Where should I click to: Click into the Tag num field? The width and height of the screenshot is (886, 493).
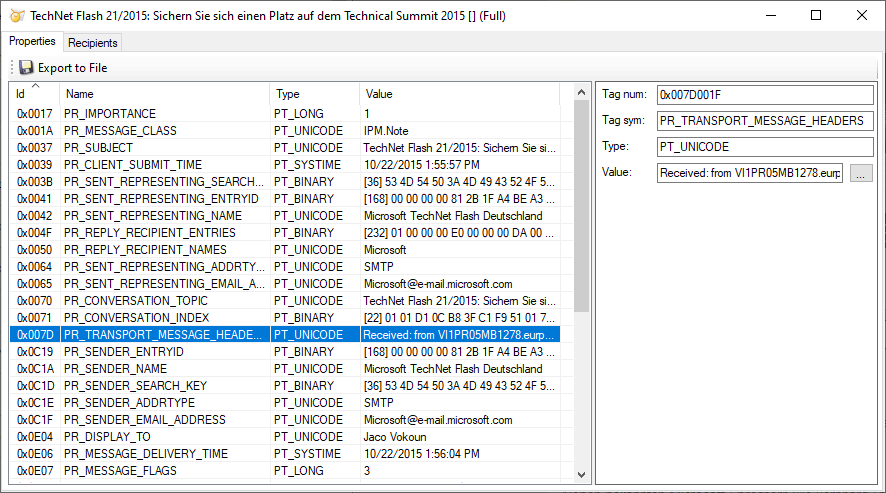[765, 95]
